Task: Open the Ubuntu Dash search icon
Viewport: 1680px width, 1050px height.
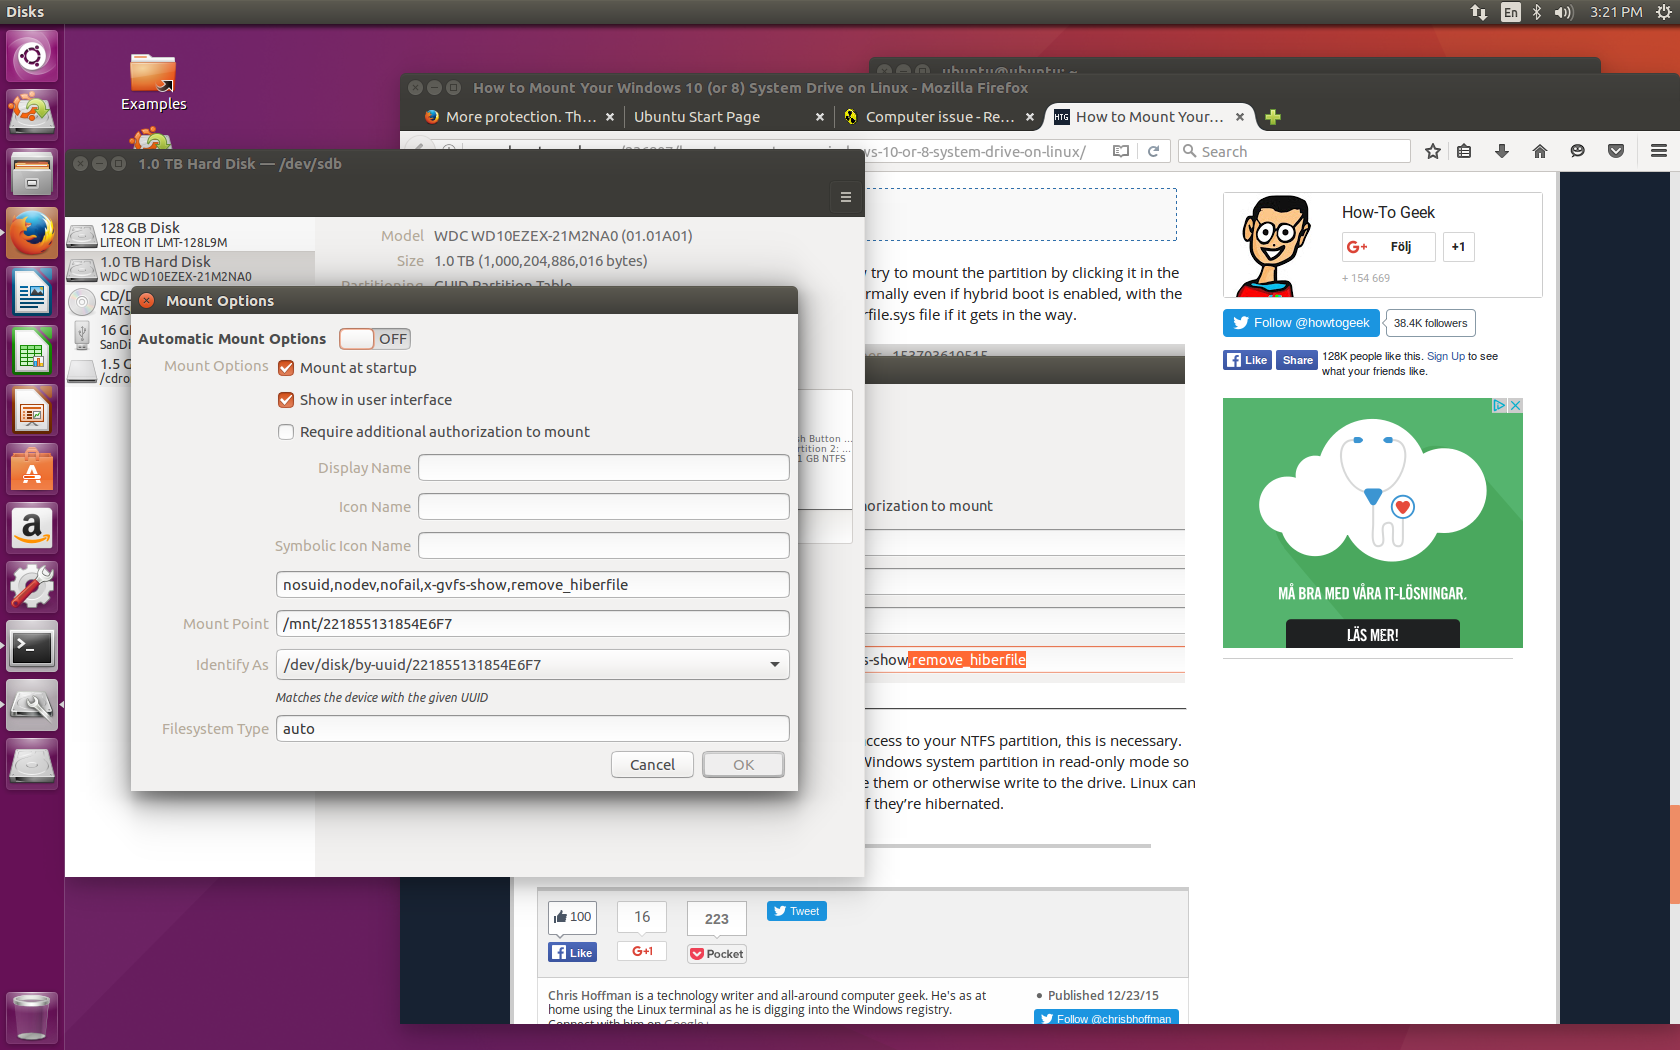Action: pos(32,56)
